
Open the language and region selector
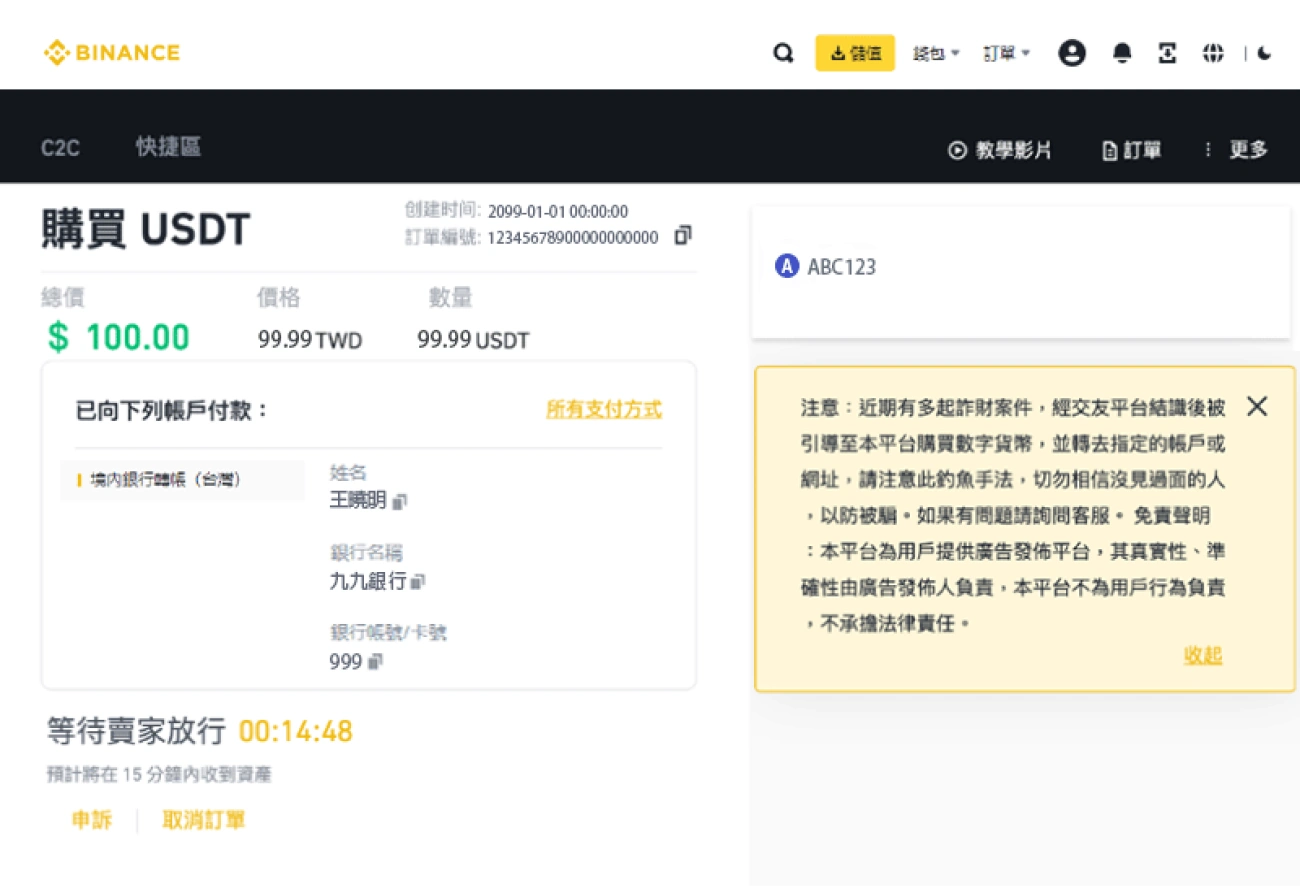point(1213,53)
